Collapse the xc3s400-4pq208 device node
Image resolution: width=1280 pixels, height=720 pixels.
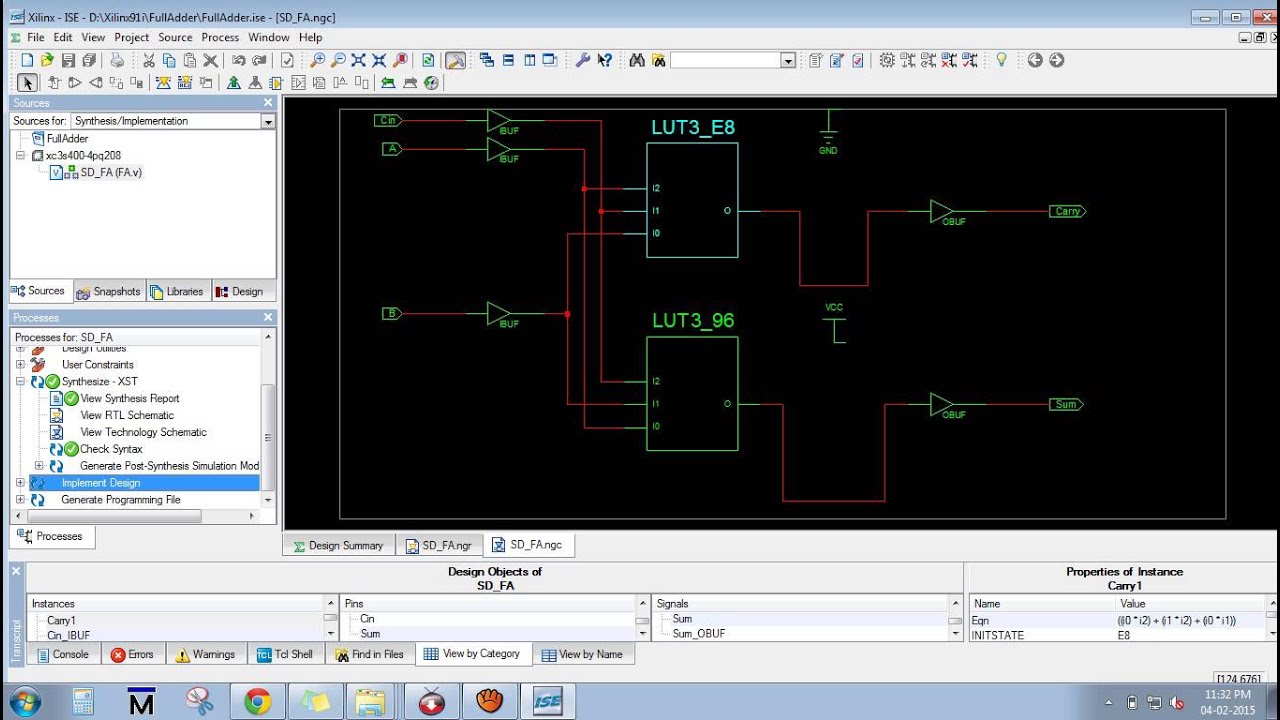[22, 155]
